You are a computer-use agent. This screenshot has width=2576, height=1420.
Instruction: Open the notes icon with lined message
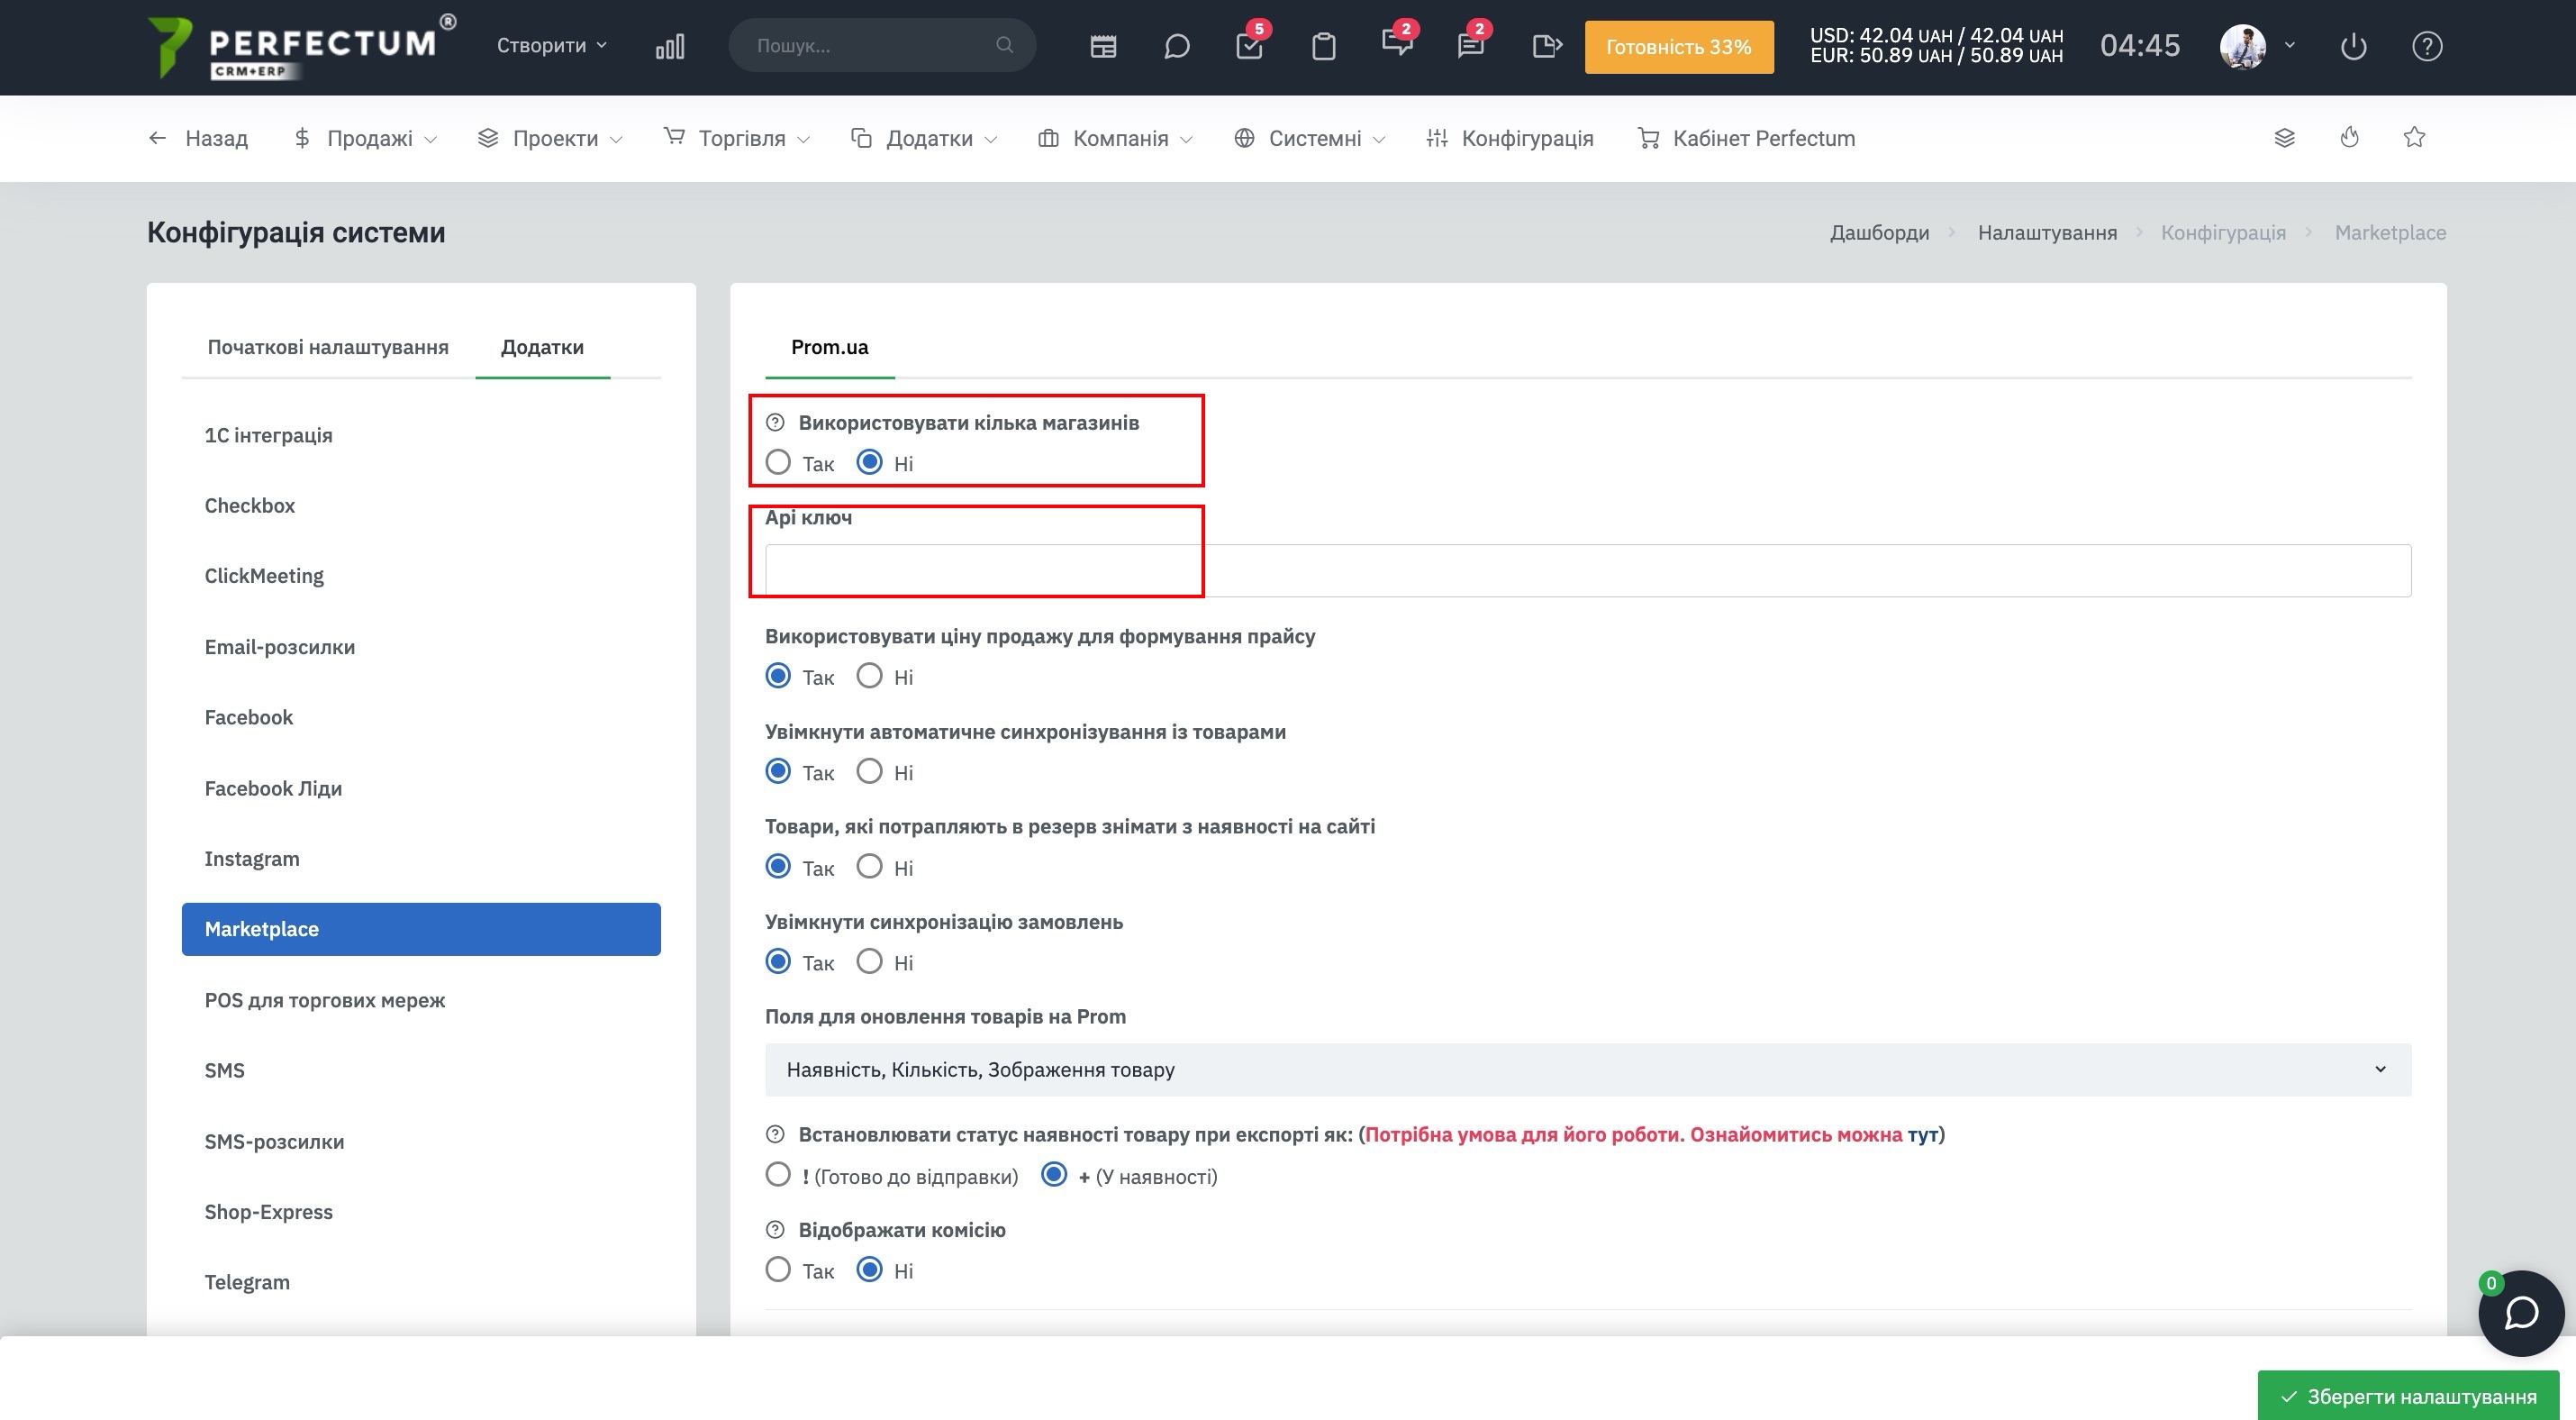(x=1471, y=46)
